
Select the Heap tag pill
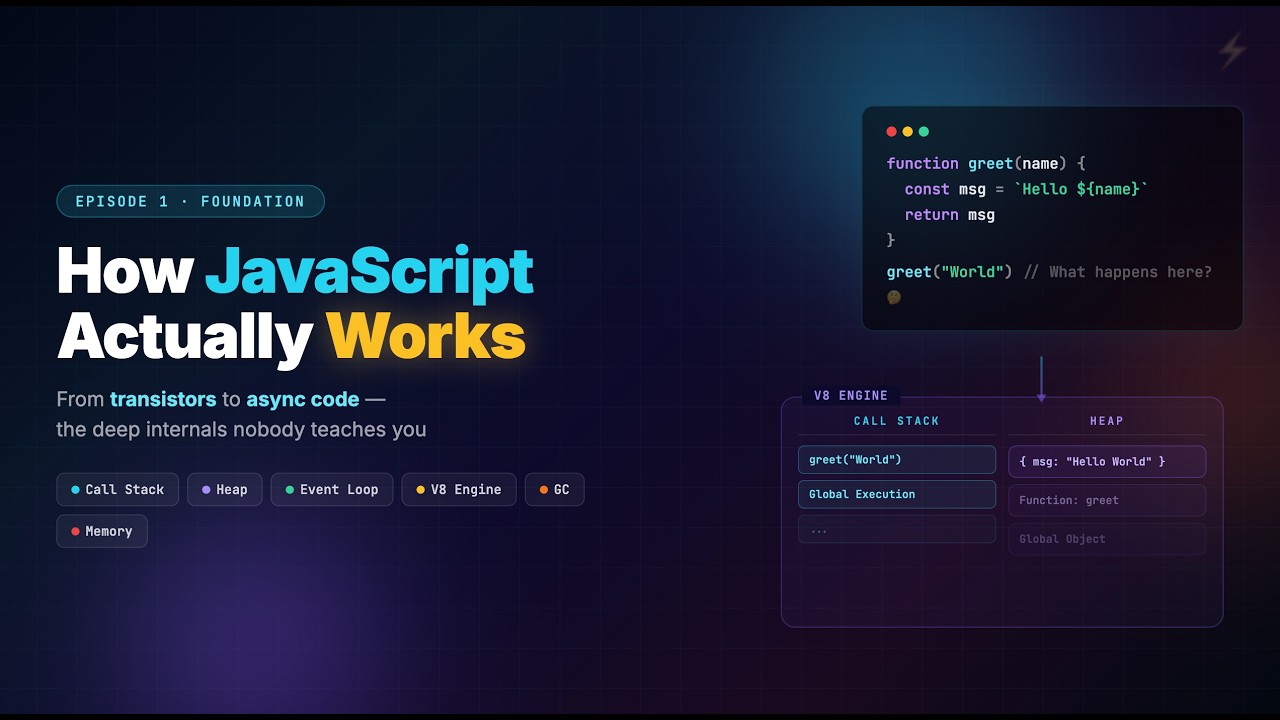pos(225,490)
